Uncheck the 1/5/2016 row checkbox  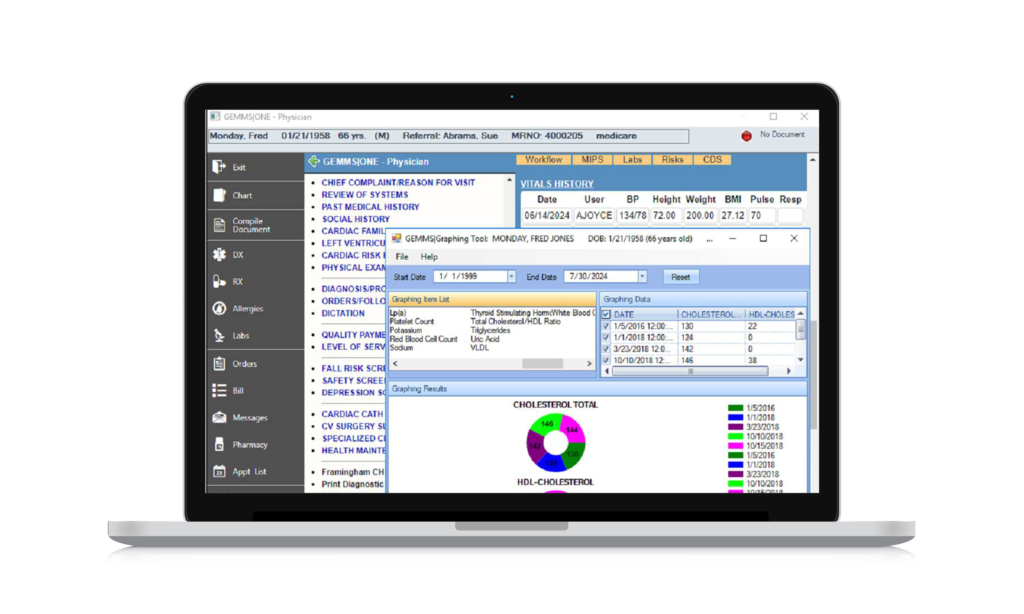606,326
